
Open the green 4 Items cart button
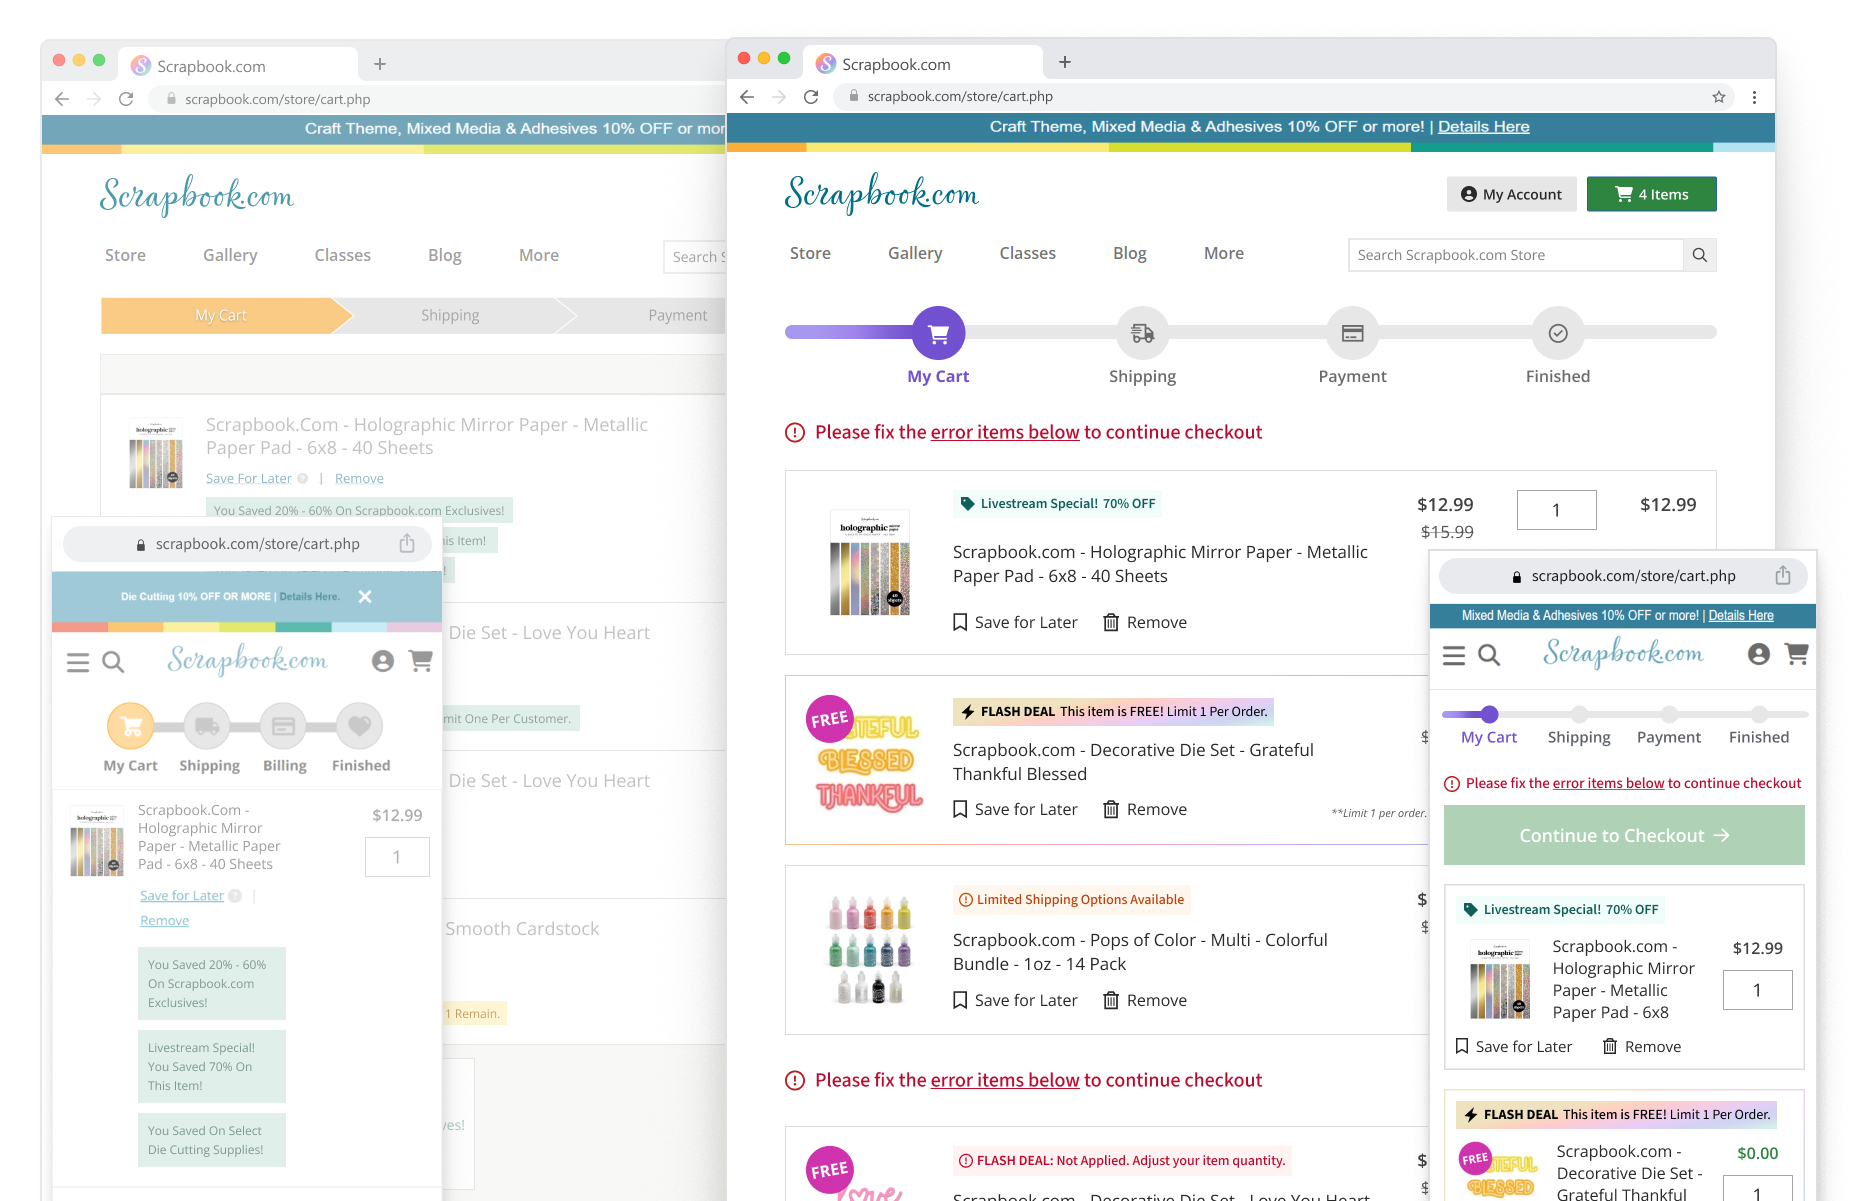[x=1651, y=194]
